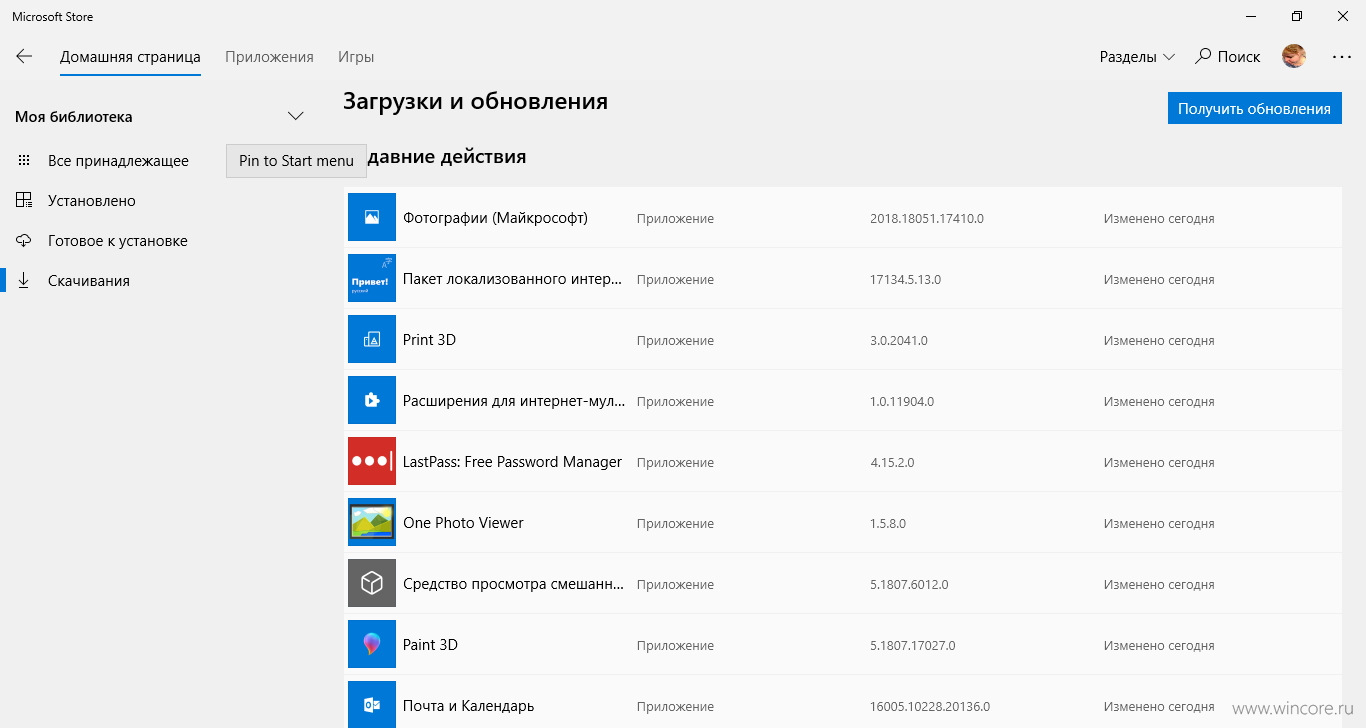This screenshot has height=728, width=1366.
Task: Switch to Домашняя страница tab
Action: (x=130, y=57)
